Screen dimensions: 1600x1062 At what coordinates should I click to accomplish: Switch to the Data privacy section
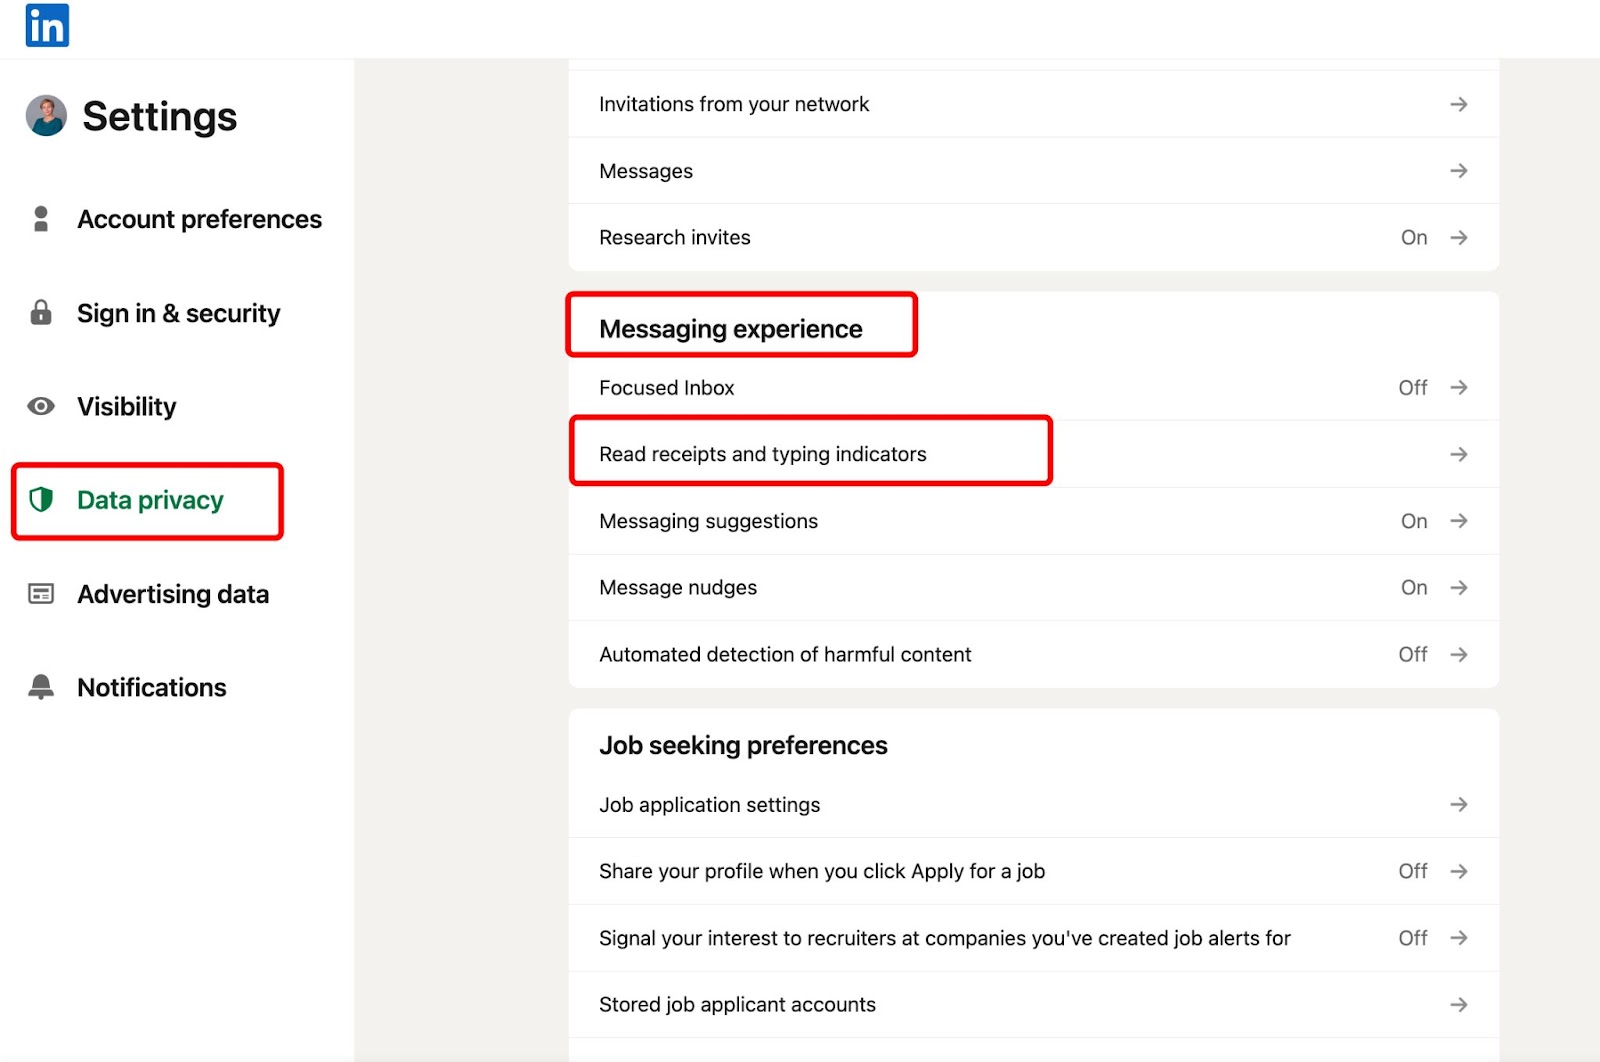pos(149,500)
